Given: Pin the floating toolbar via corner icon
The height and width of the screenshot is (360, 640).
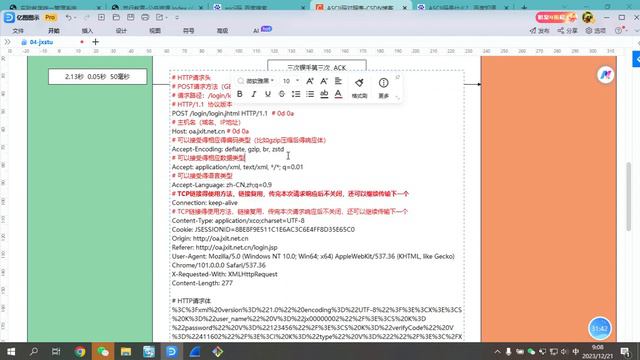Looking at the screenshot, I should pyautogui.click(x=397, y=77).
